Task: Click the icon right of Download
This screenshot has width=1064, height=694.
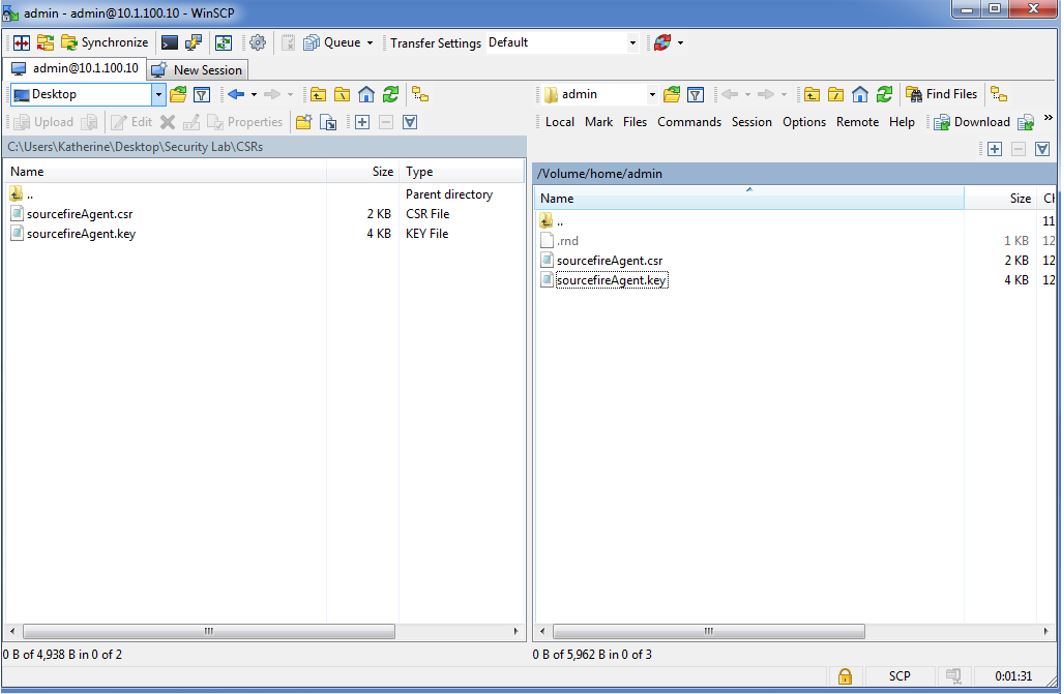Action: point(1025,122)
